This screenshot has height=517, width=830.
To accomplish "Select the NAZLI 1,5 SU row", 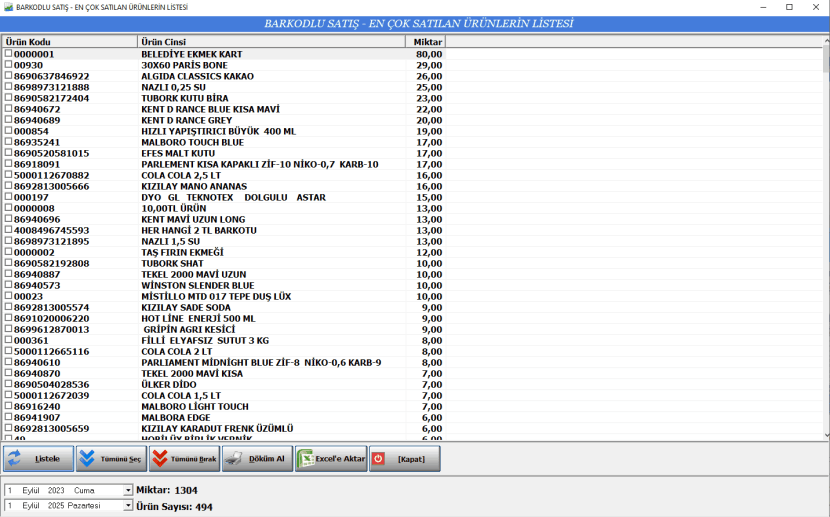I will click(x=223, y=241).
